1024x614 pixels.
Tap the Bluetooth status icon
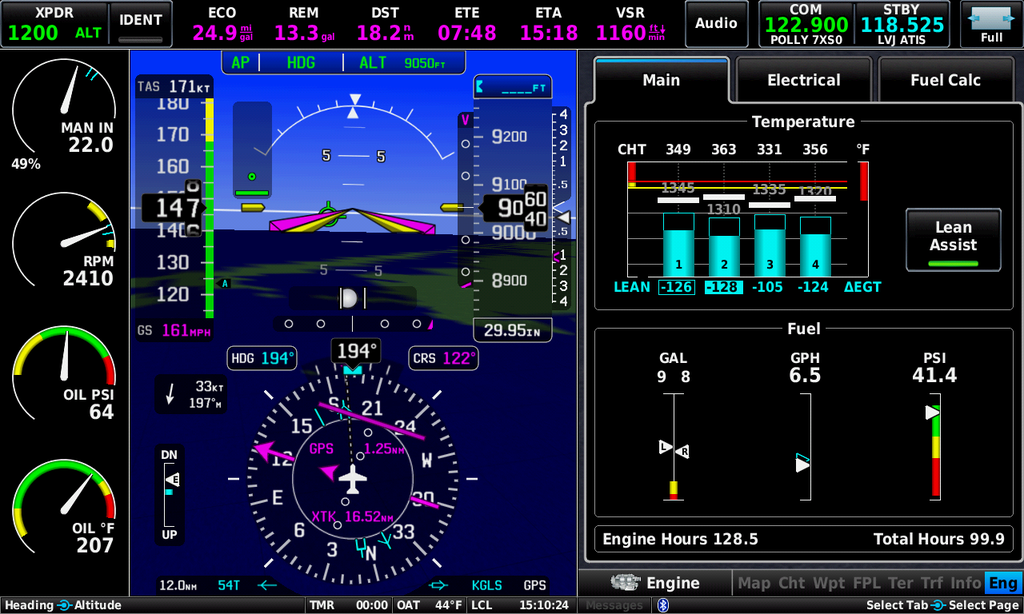tap(662, 605)
